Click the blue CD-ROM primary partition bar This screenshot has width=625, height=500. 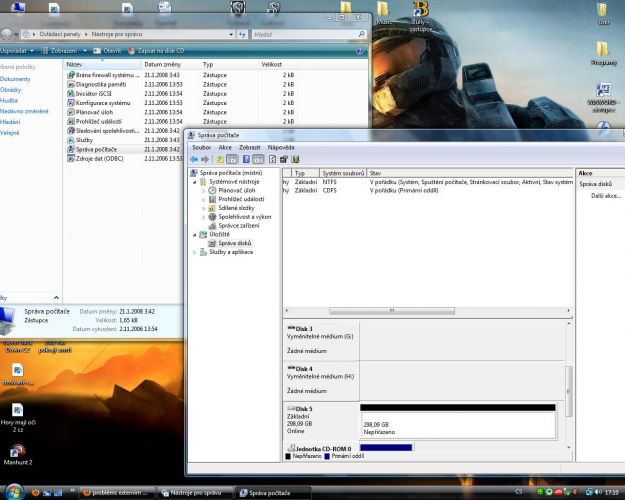pyautogui.click(x=386, y=447)
